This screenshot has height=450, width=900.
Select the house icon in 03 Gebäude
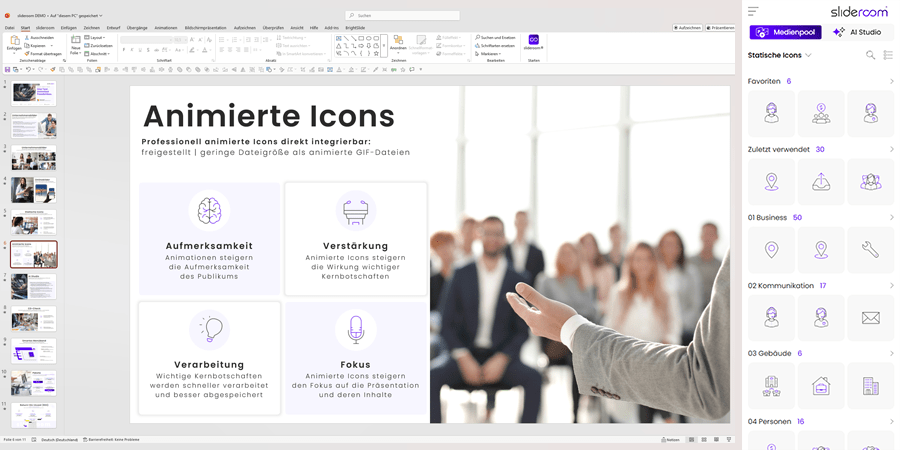click(x=821, y=386)
